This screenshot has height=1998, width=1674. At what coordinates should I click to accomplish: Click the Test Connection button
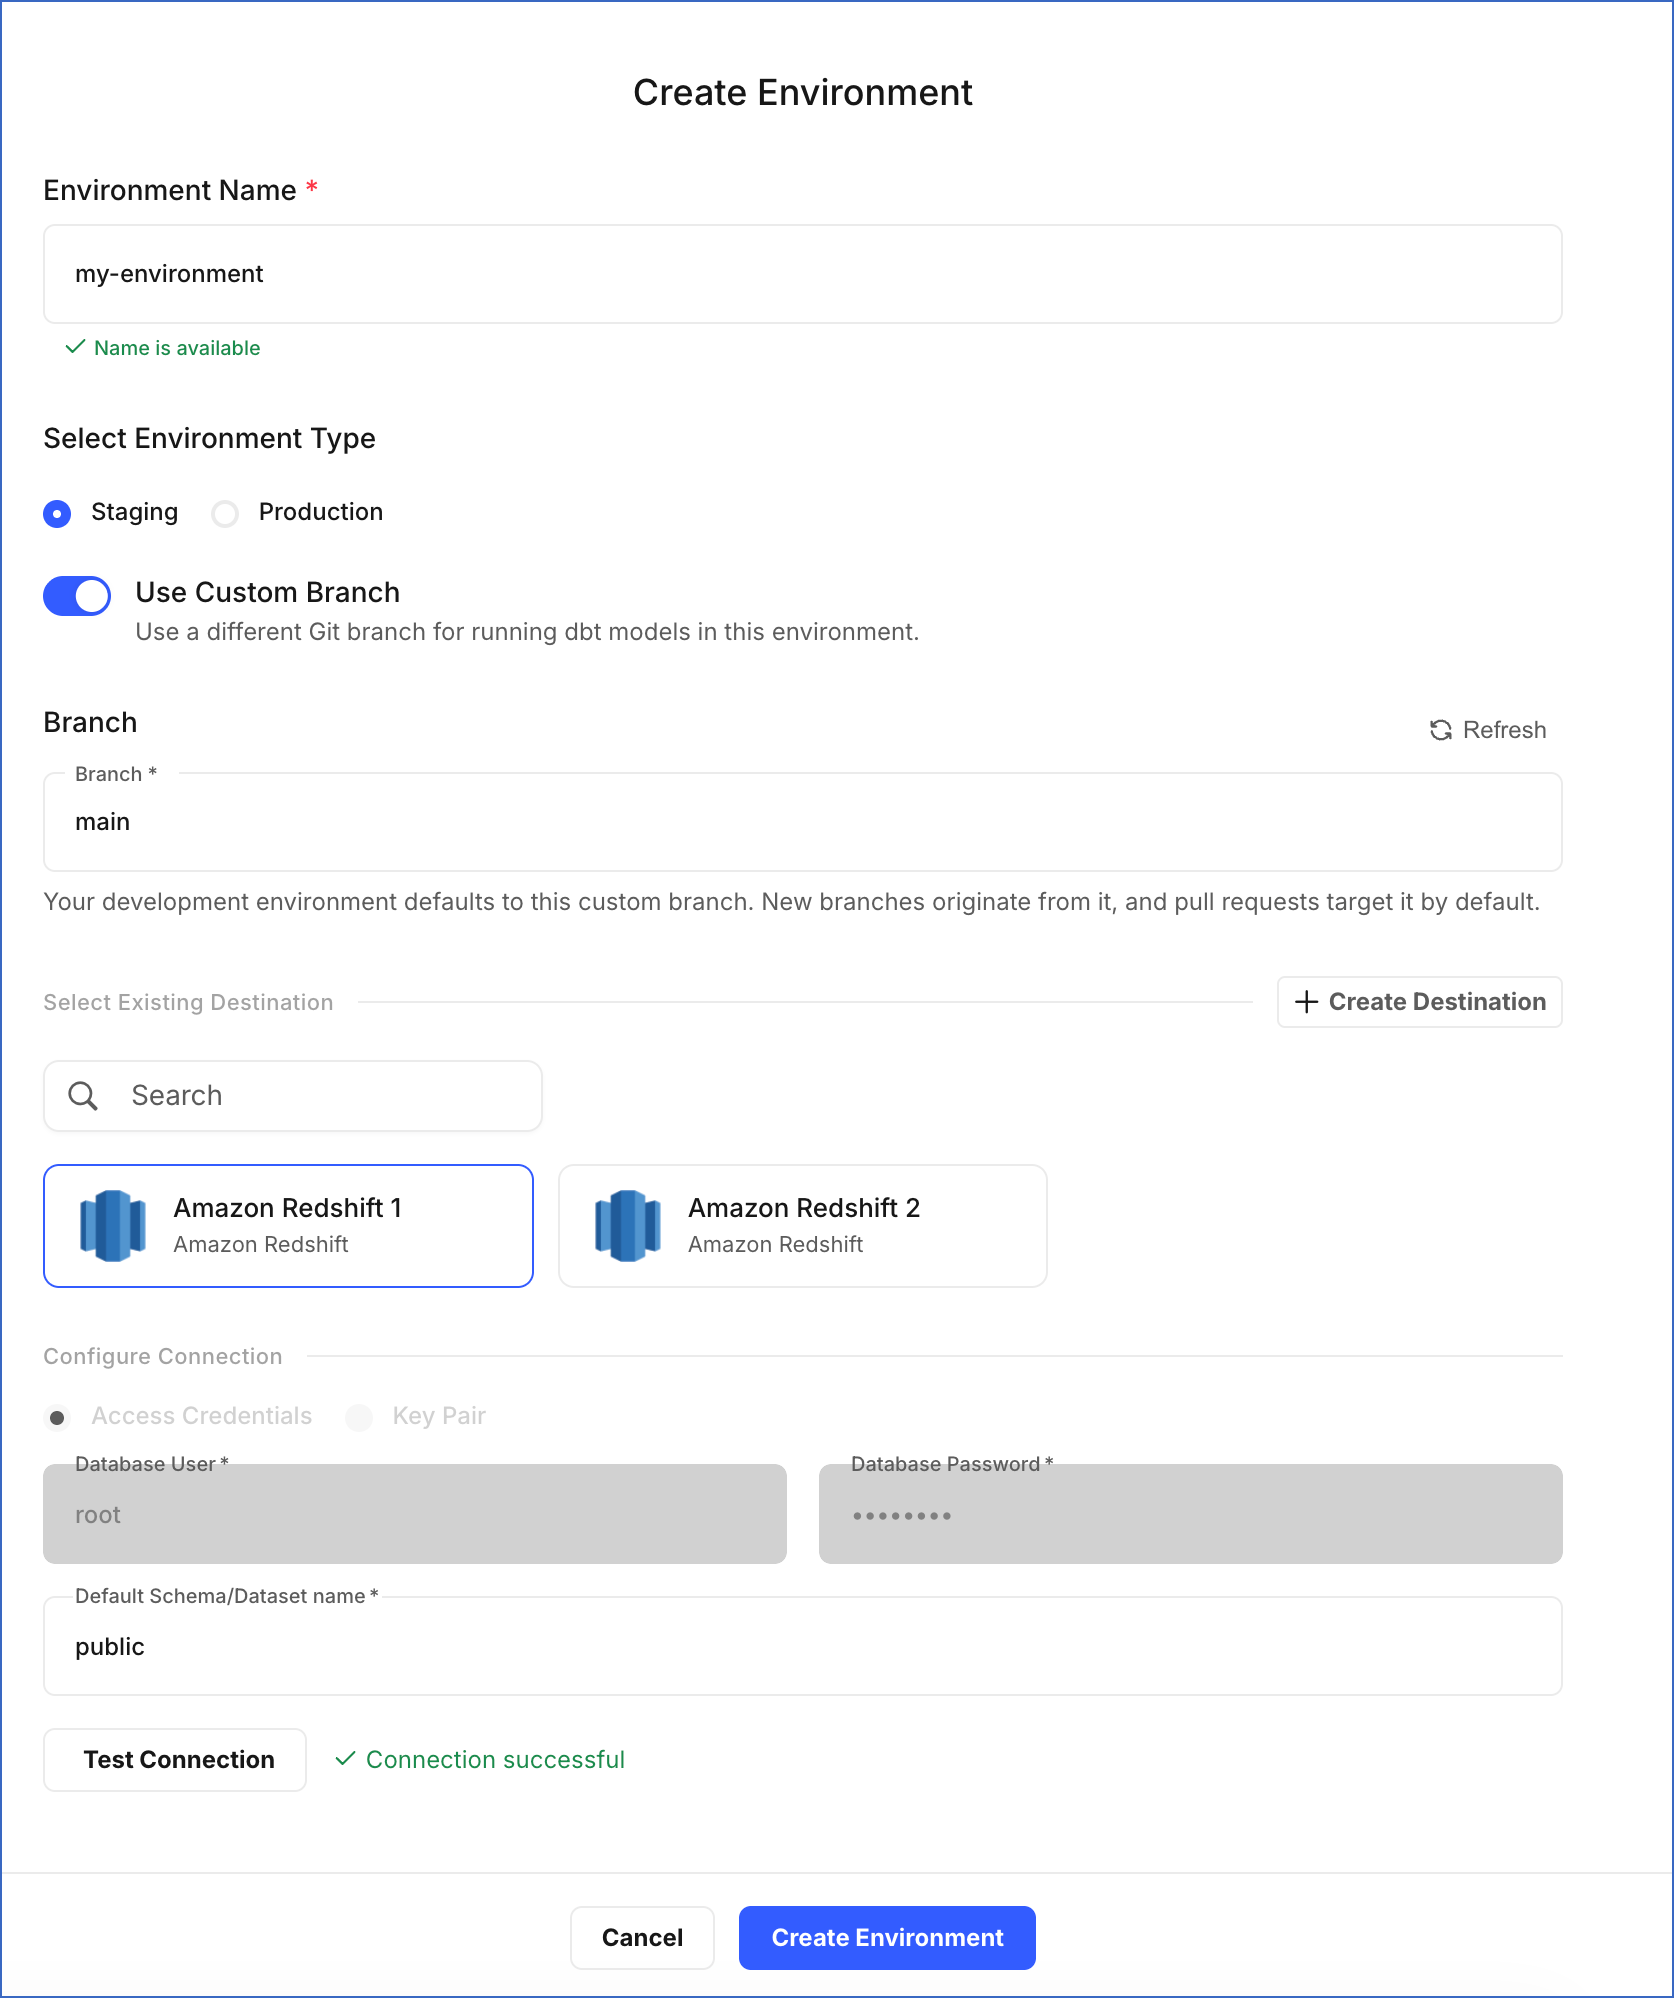pos(175,1760)
